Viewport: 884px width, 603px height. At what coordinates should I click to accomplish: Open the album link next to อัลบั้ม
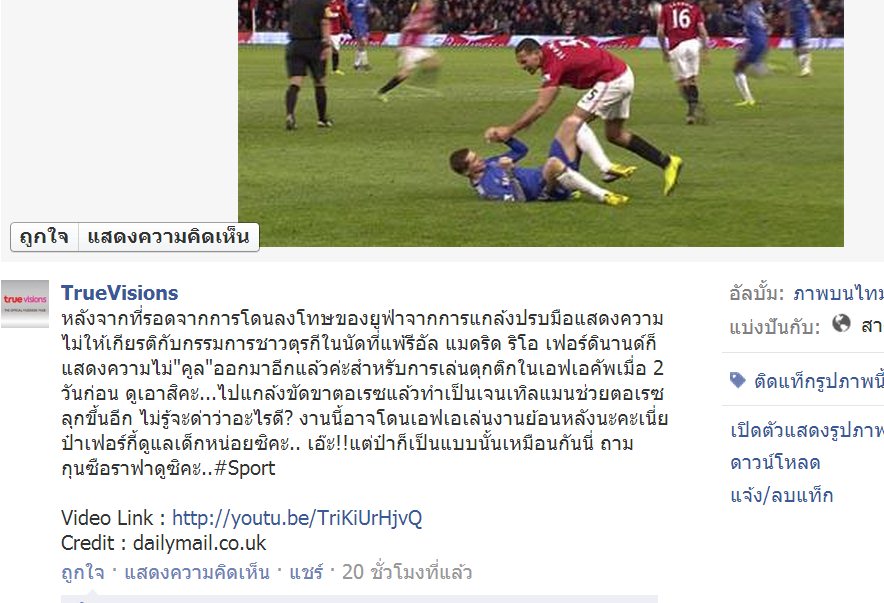pos(838,294)
